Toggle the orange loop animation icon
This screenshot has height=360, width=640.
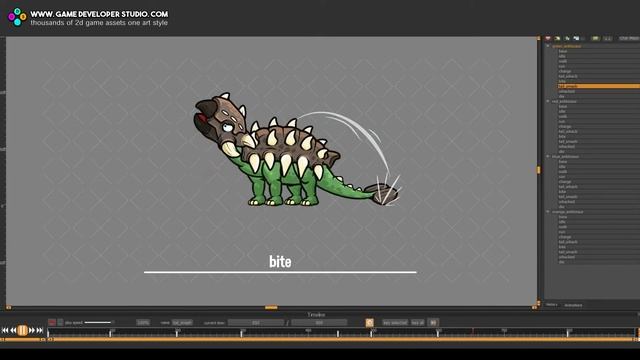click(369, 322)
